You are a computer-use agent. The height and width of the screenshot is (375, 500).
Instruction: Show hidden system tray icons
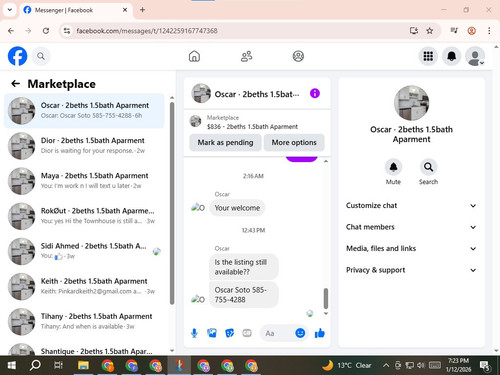click(386, 365)
